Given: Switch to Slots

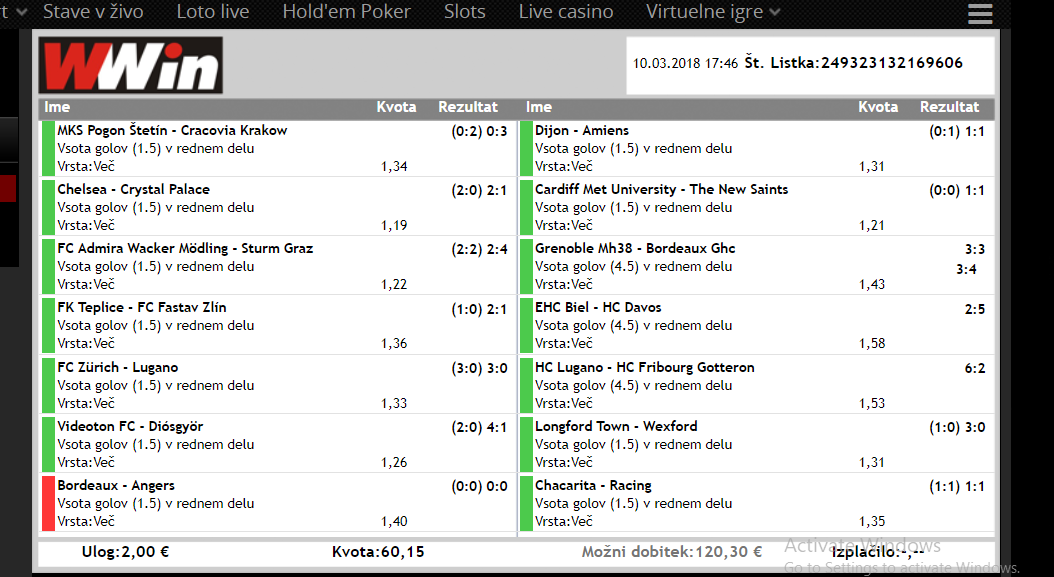Looking at the screenshot, I should click(464, 11).
